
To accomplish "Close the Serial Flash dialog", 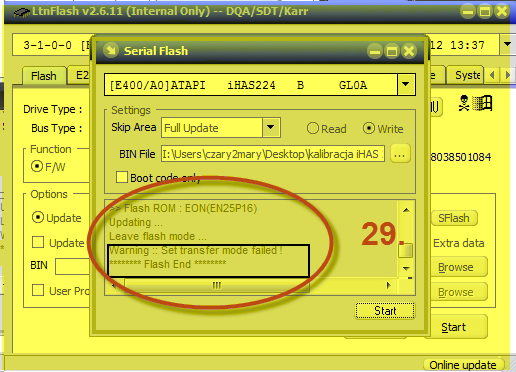I will 409,51.
